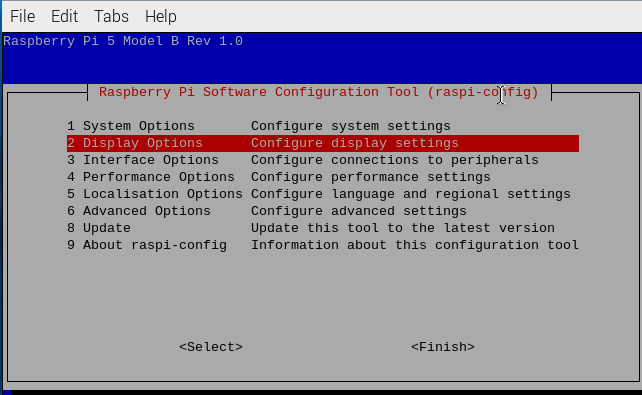Open the Help menu
The image size is (642, 395).
[x=161, y=17]
